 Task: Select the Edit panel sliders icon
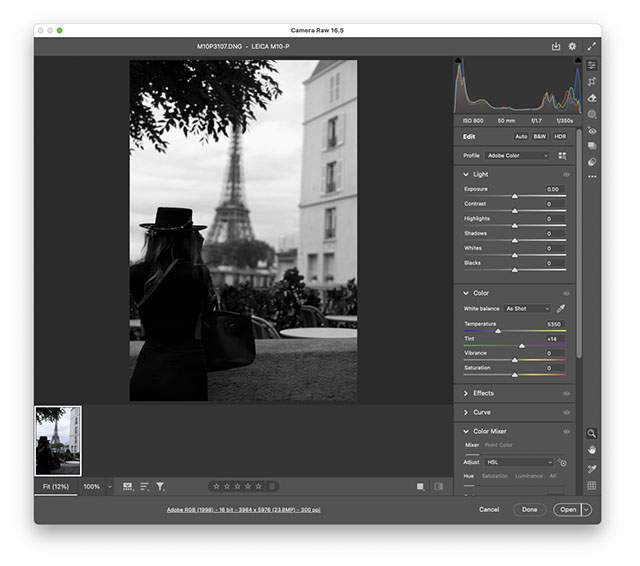pos(592,65)
